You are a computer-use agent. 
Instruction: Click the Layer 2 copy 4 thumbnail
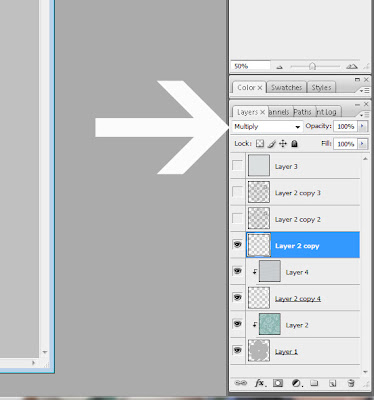tap(259, 298)
